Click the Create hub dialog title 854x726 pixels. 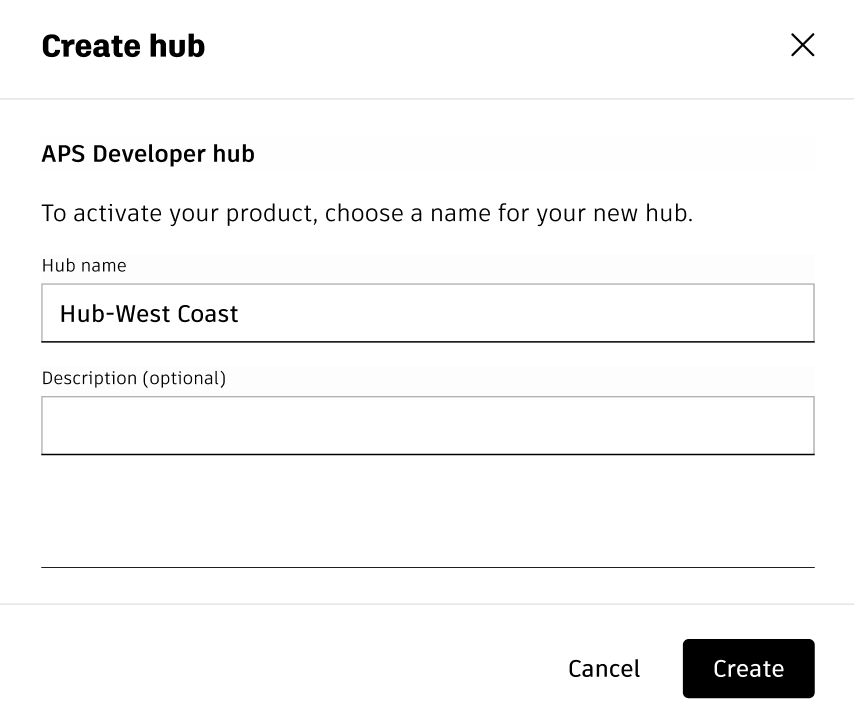[x=123, y=46]
